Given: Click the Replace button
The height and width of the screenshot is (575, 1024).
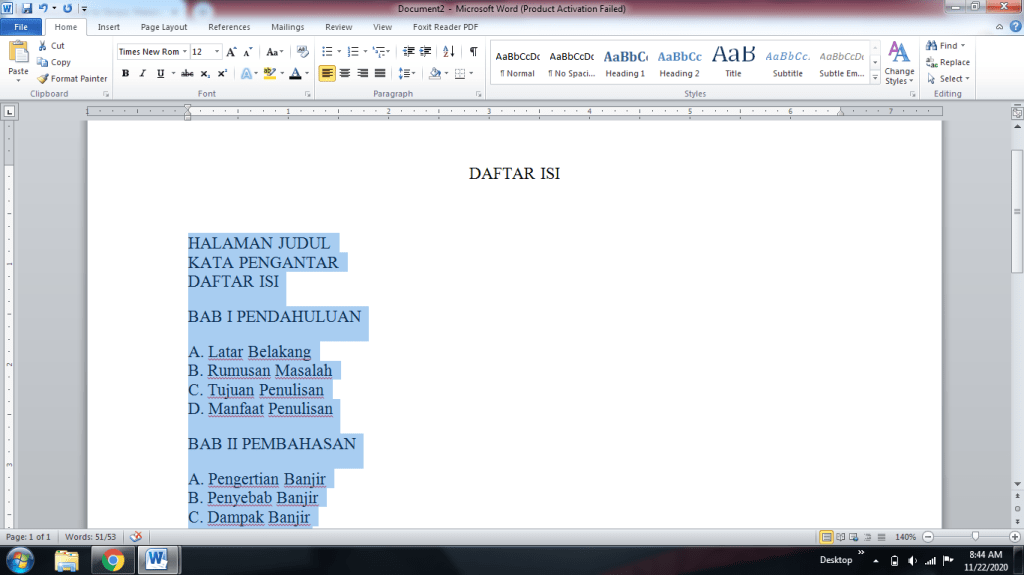Looking at the screenshot, I should point(947,62).
